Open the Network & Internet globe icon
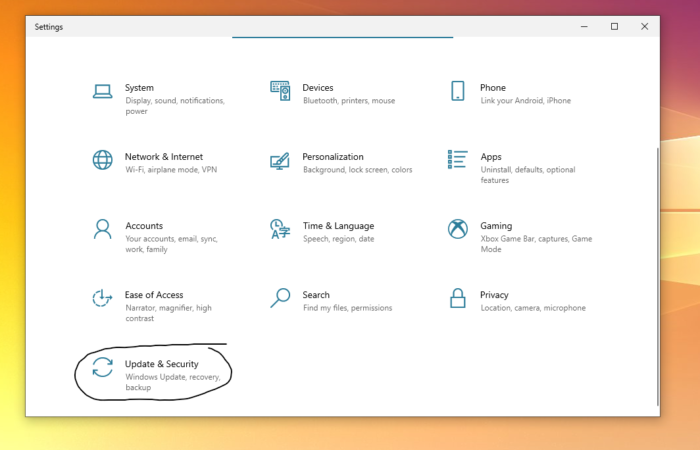 point(102,160)
